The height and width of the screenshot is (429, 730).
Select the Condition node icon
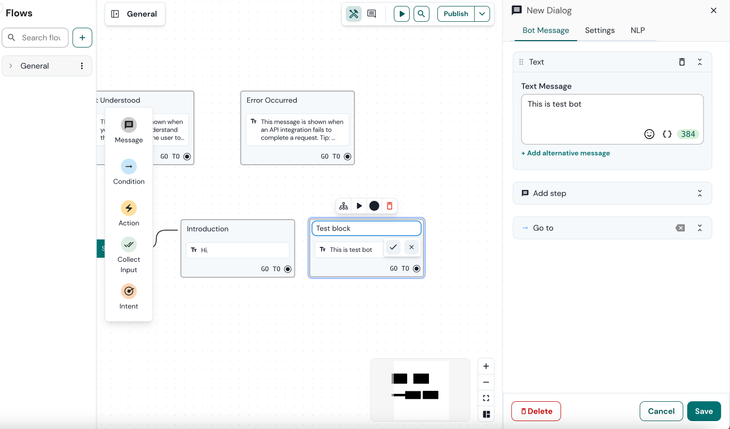pyautogui.click(x=128, y=167)
